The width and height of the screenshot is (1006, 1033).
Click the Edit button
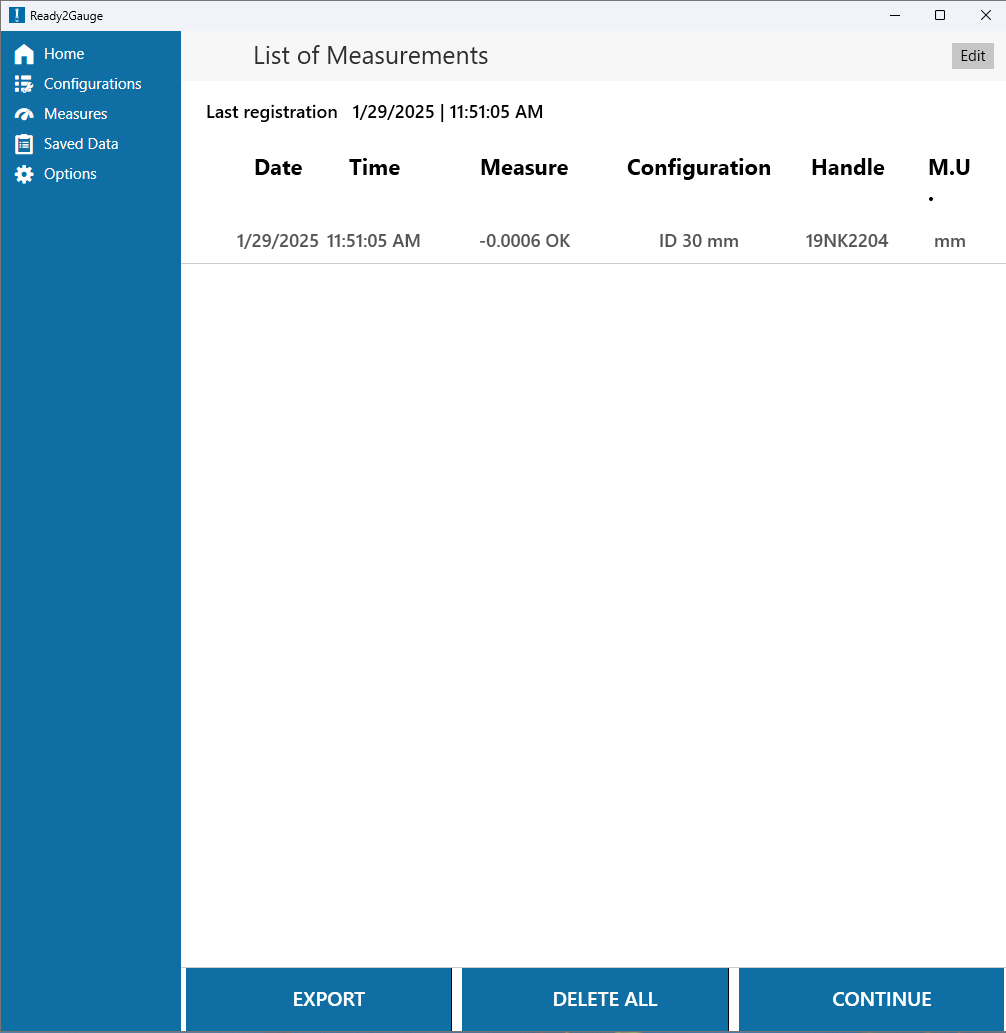point(972,56)
